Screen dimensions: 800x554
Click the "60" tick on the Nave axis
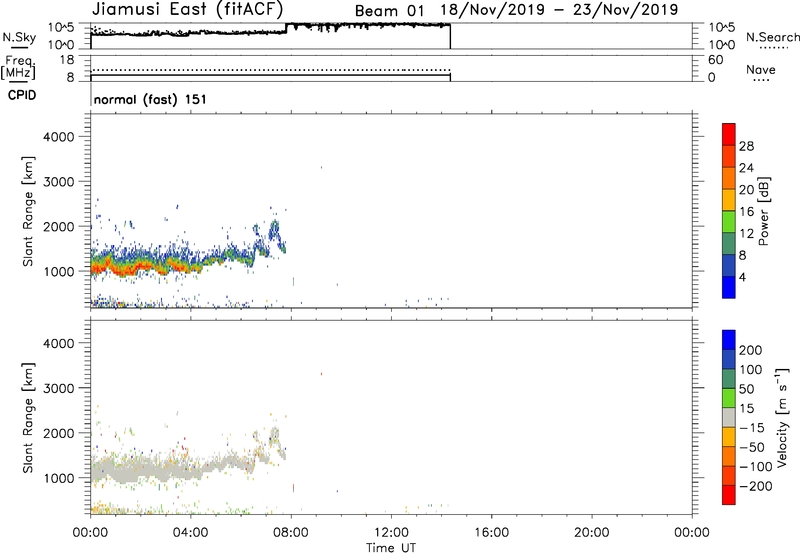click(715, 60)
